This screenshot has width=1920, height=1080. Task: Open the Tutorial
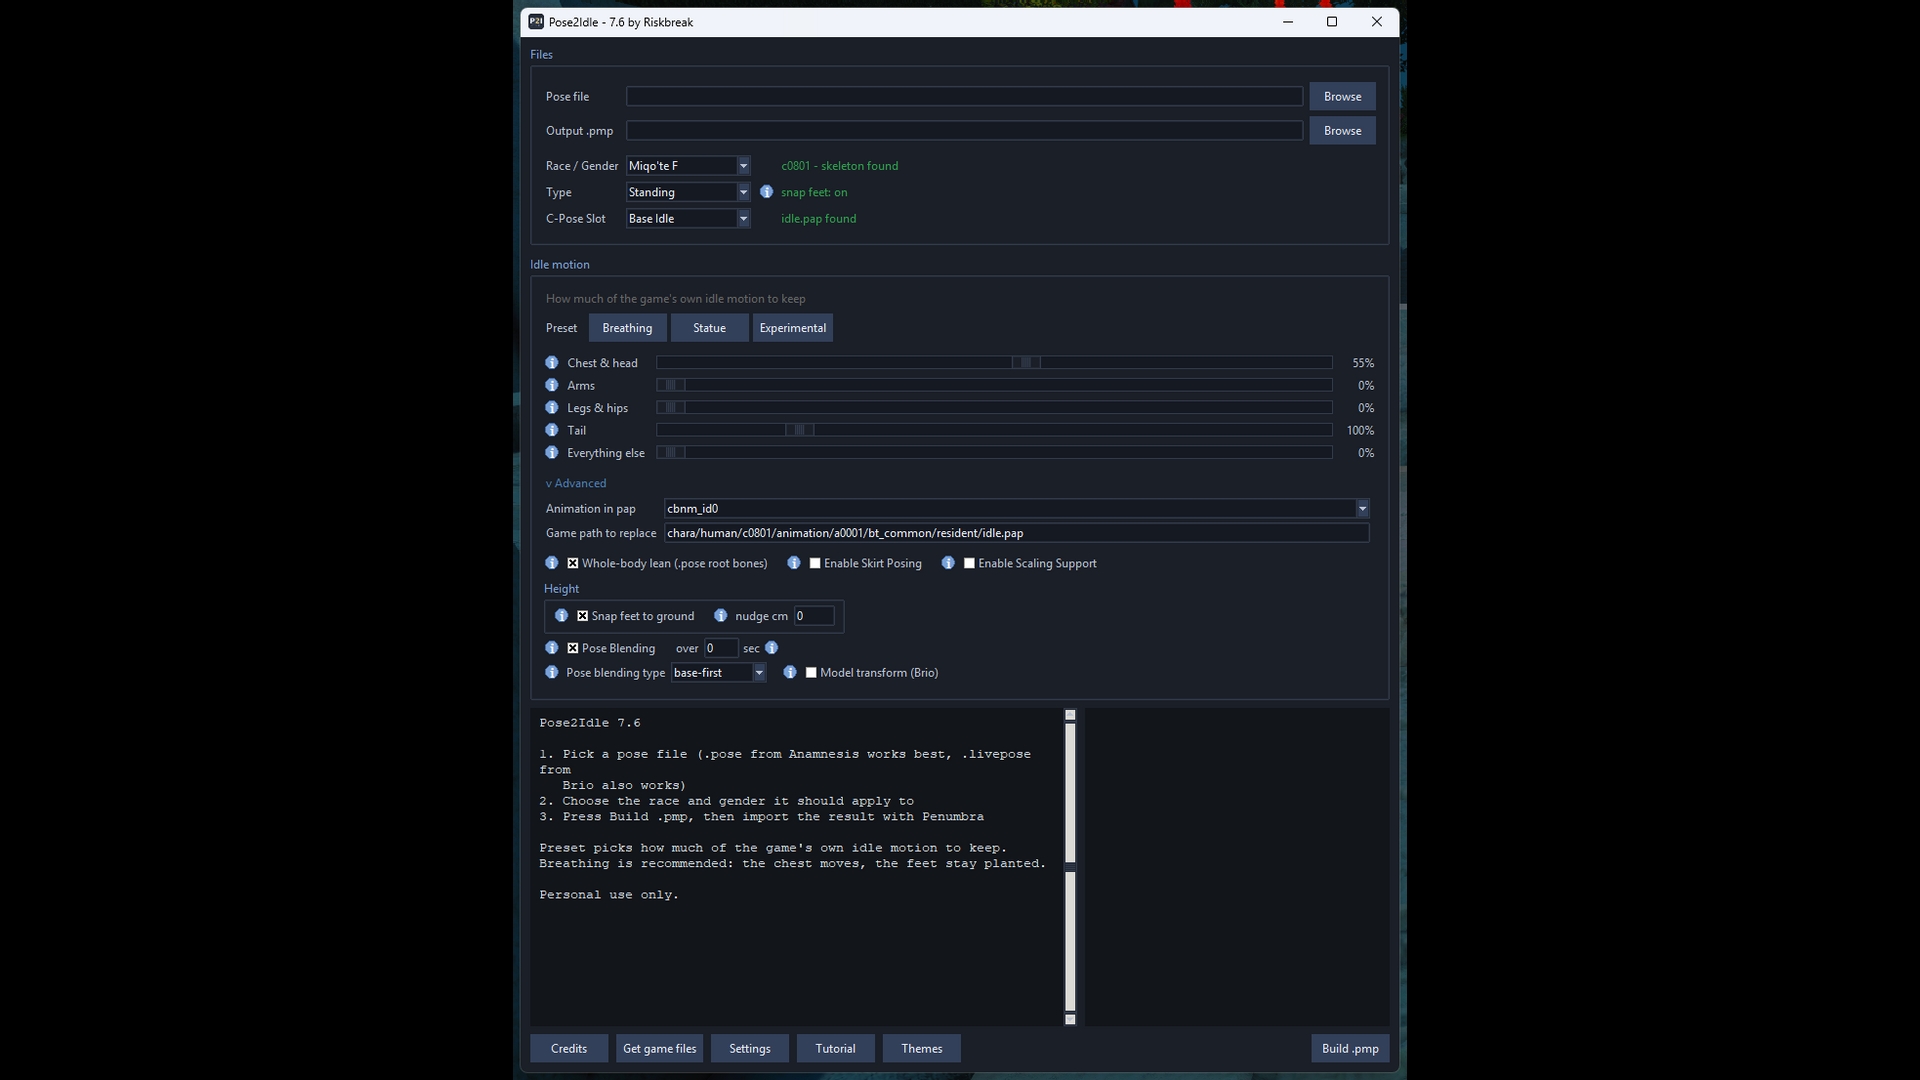[835, 1048]
